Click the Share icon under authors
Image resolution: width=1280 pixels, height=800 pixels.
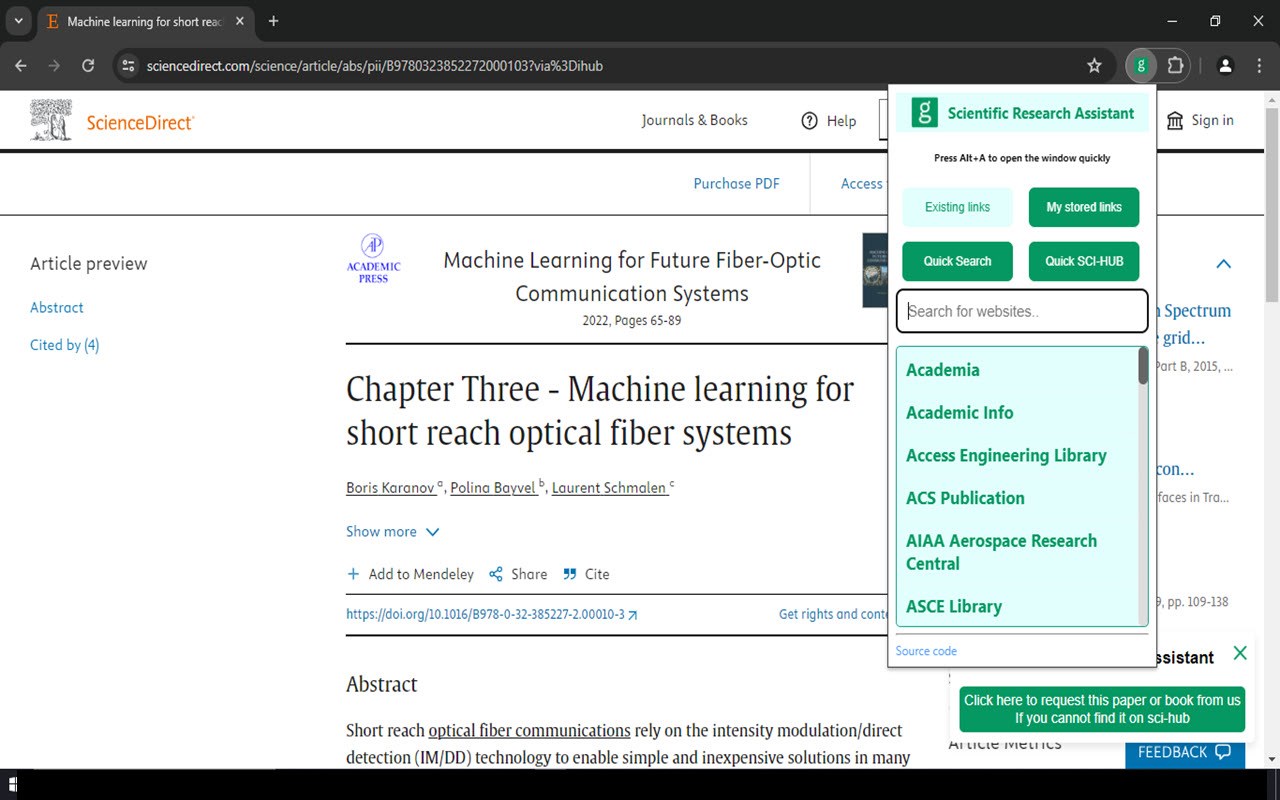point(496,574)
